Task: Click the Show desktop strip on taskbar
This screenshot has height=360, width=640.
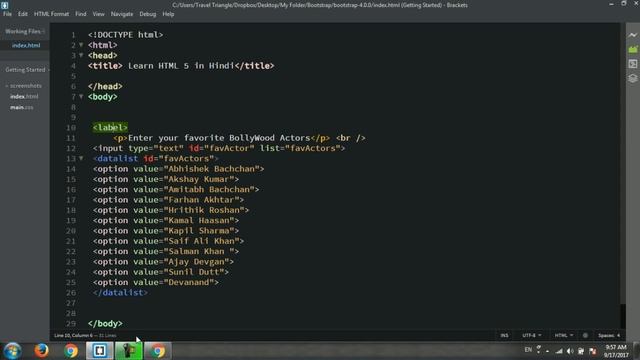Action: (637, 351)
